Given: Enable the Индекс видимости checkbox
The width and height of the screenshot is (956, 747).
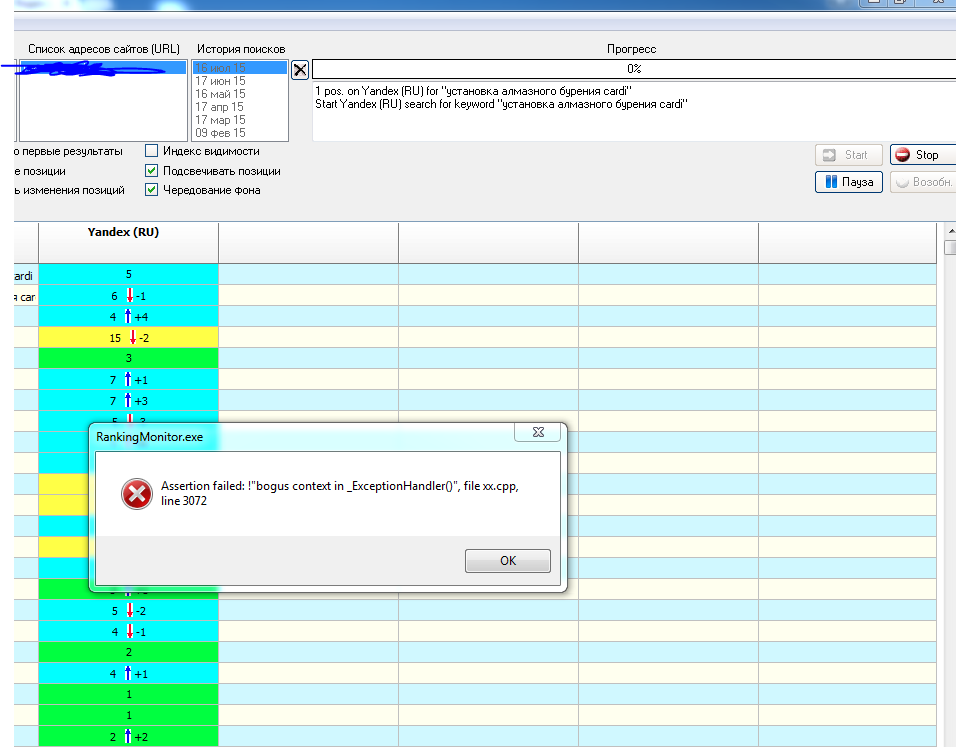Looking at the screenshot, I should click(152, 151).
